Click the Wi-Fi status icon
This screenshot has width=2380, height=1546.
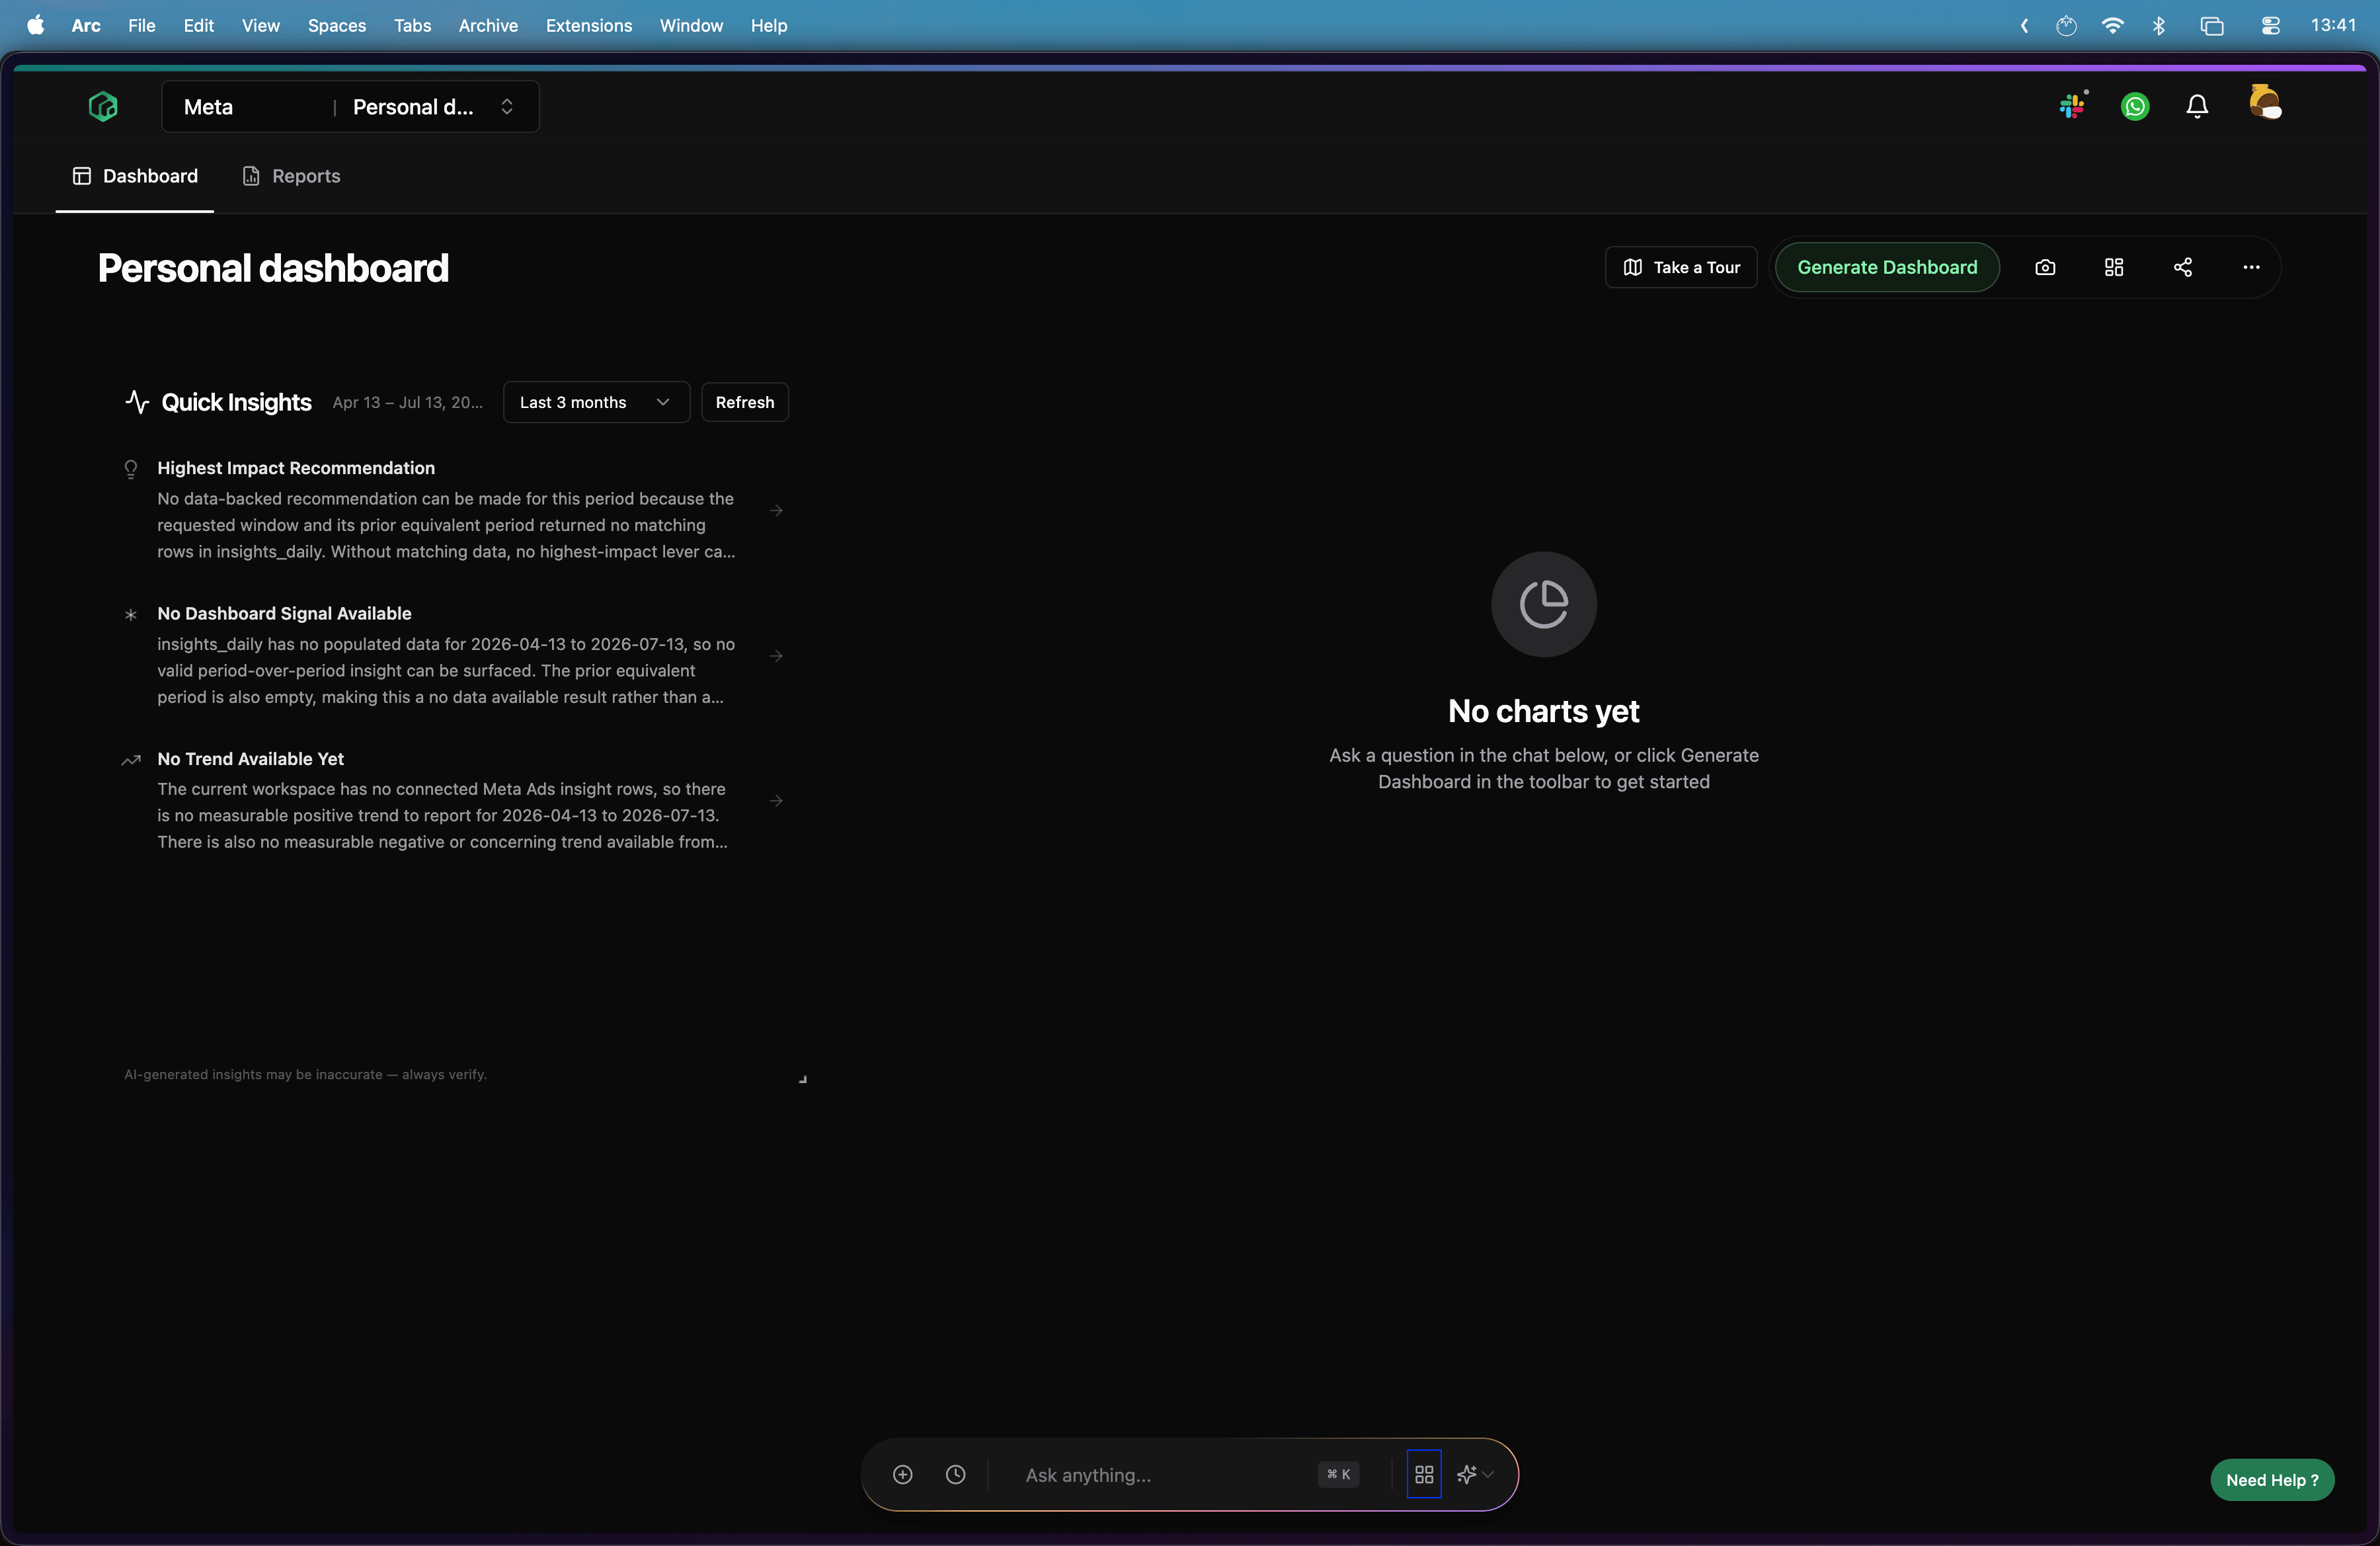tap(2113, 25)
